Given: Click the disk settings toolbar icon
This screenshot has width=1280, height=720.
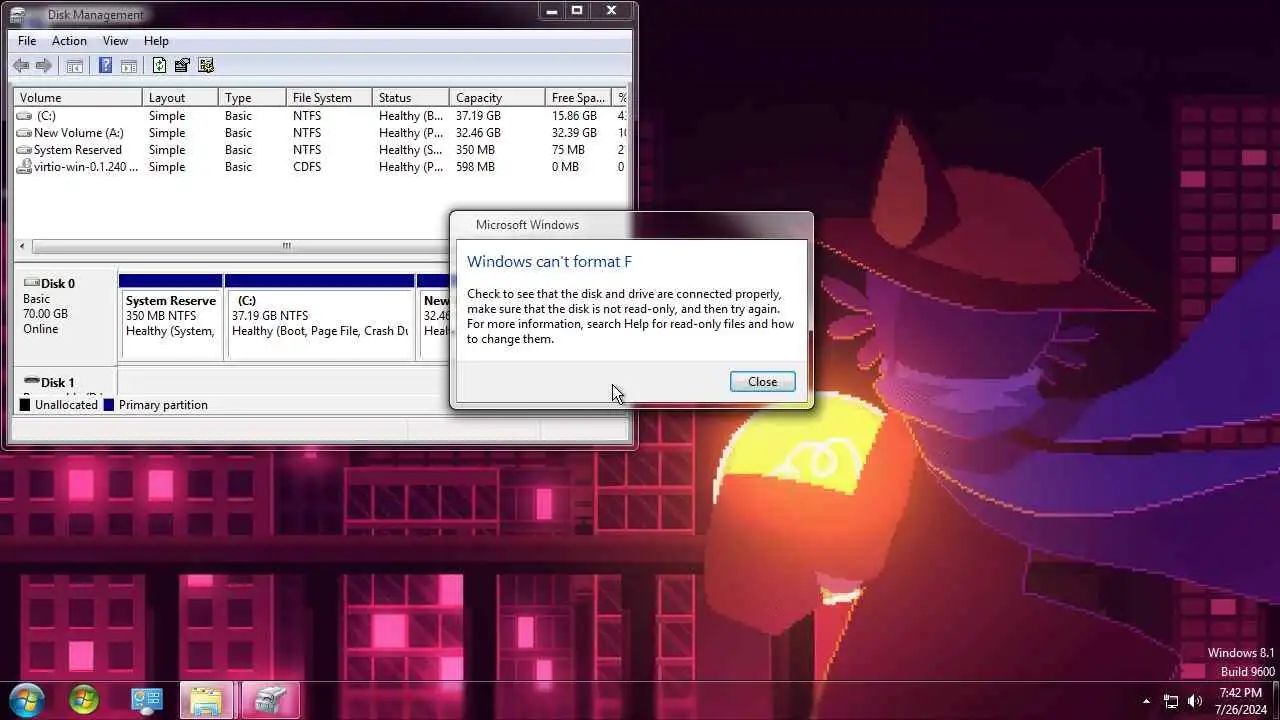Looking at the screenshot, I should 206,66.
